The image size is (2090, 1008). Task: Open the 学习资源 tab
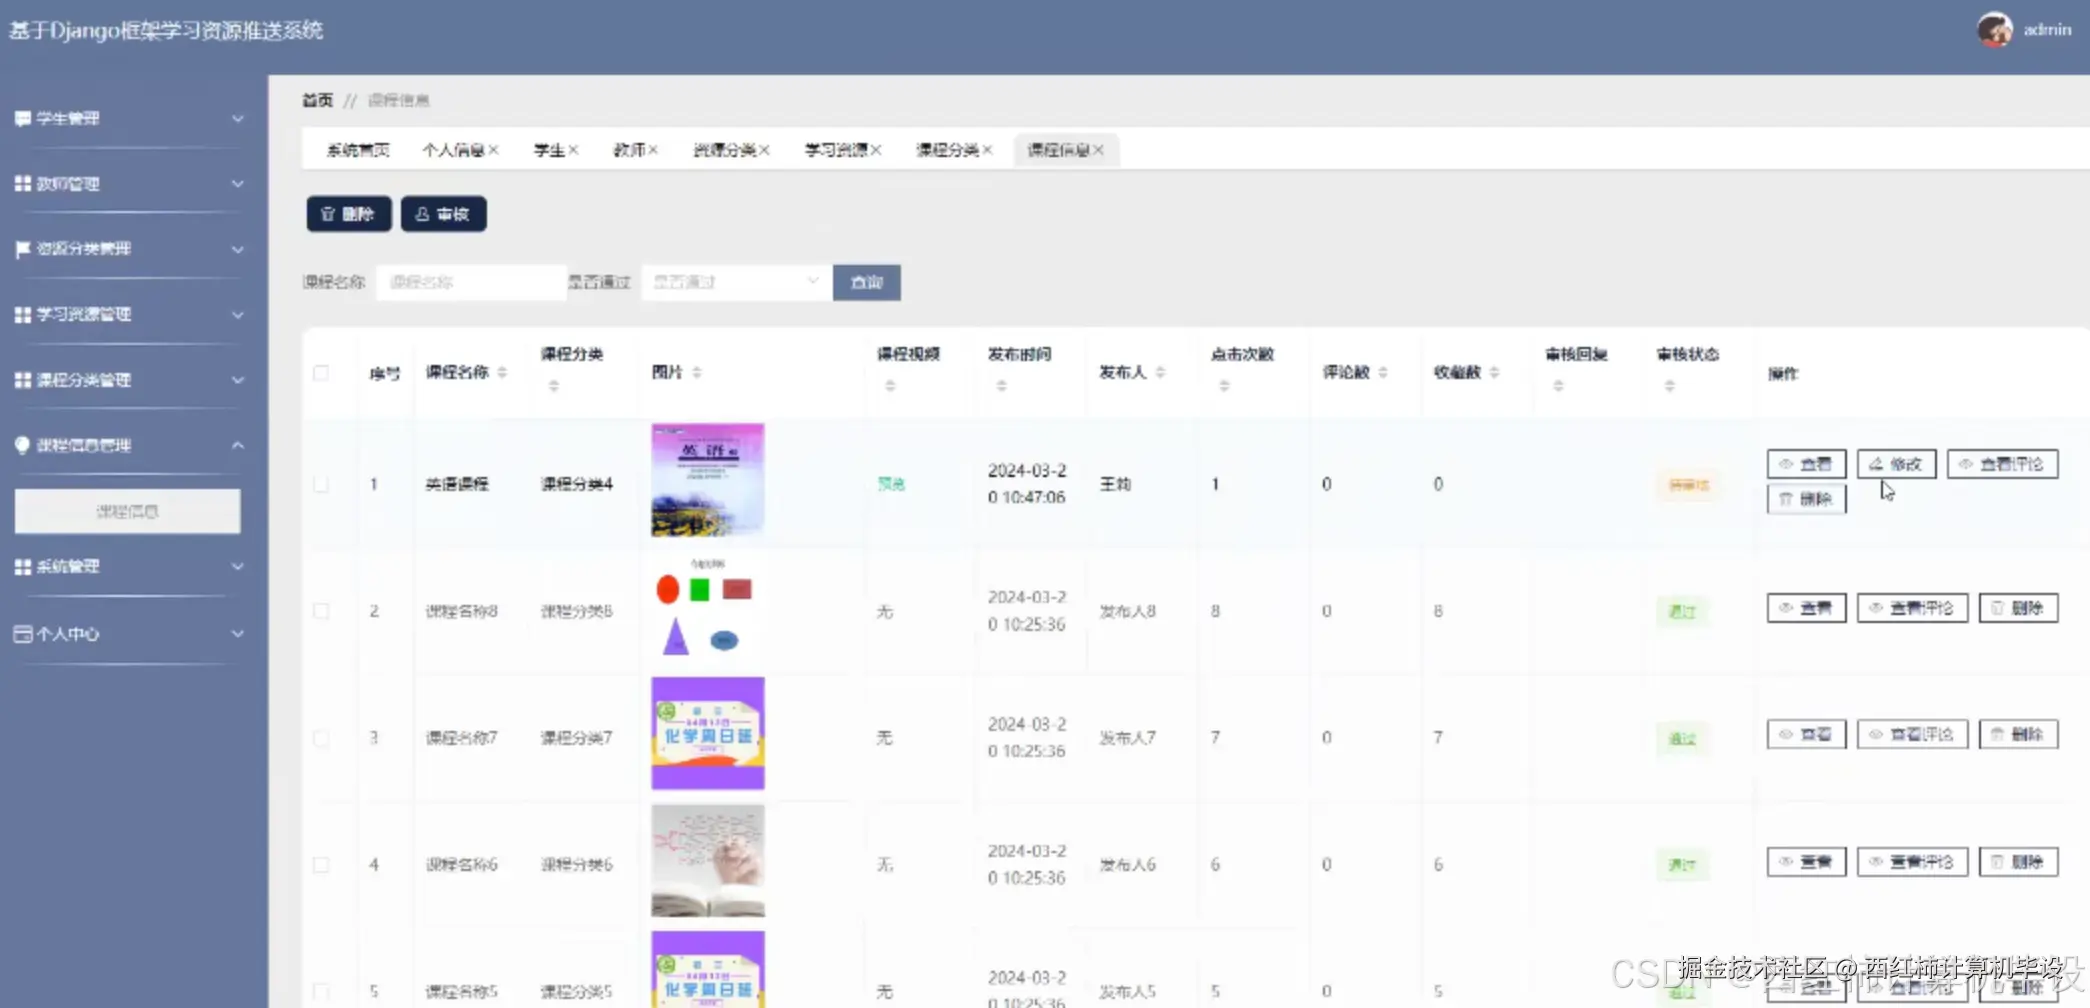pyautogui.click(x=836, y=150)
